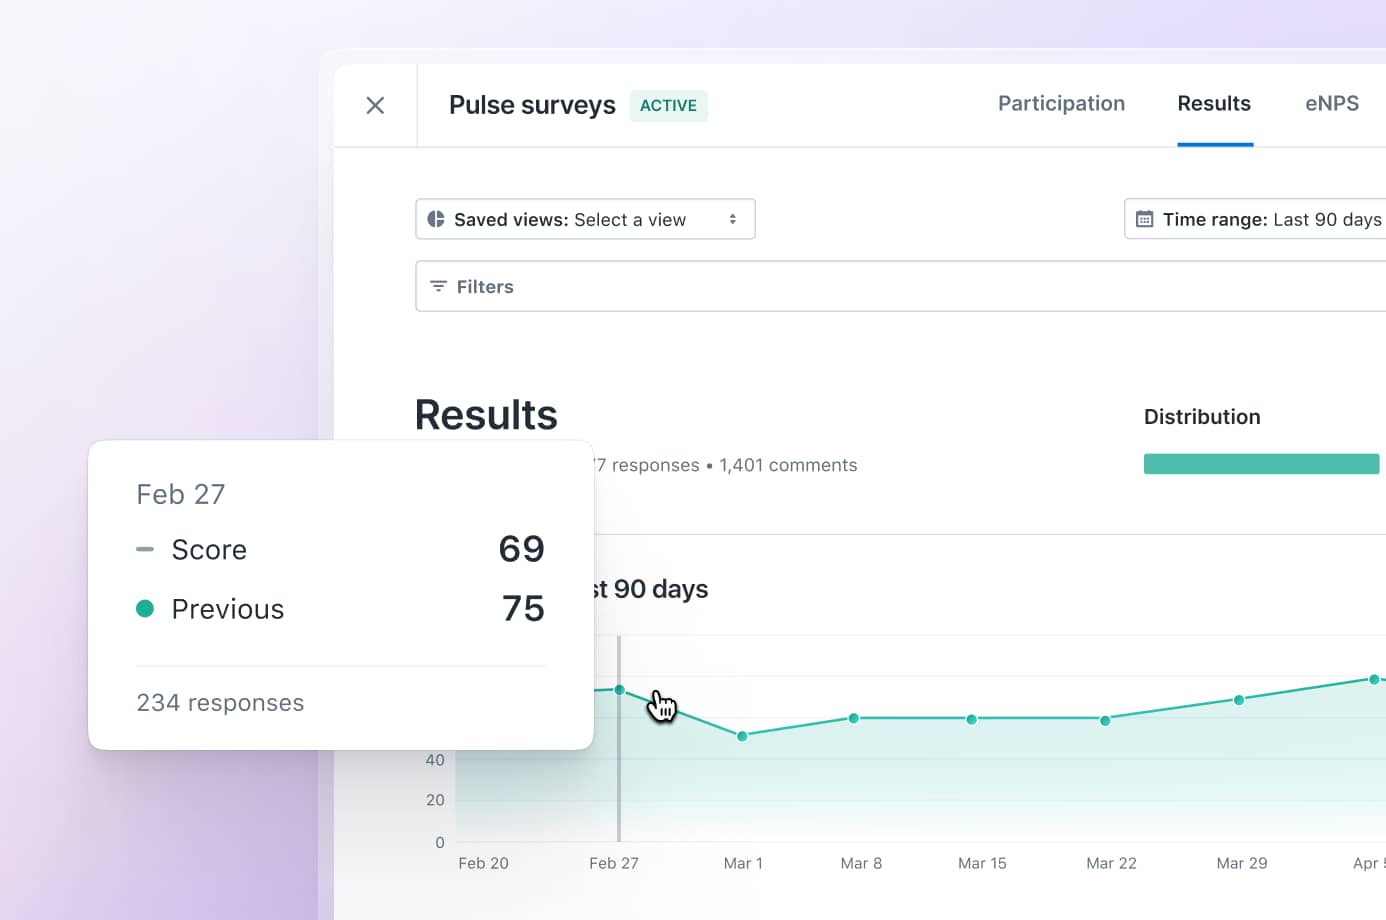The width and height of the screenshot is (1386, 920).
Task: Click the Feb 27 data point on chart
Action: coord(620,690)
